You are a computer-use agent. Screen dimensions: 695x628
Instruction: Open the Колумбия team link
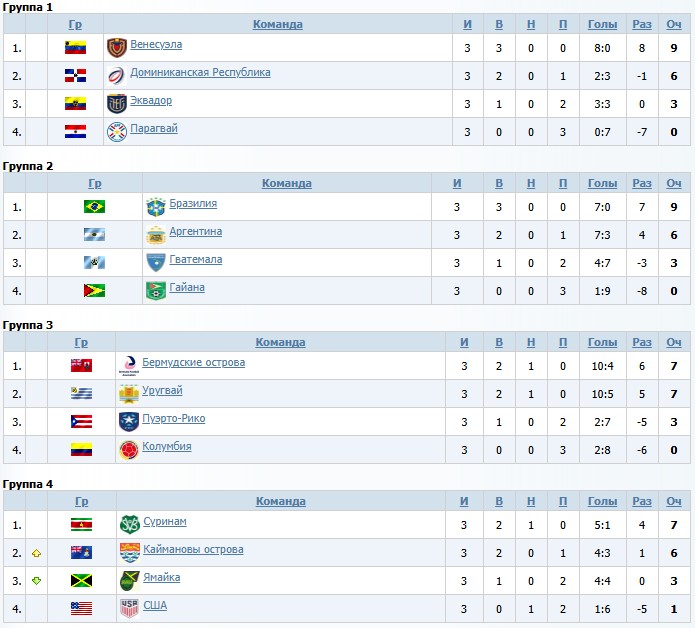pos(167,447)
